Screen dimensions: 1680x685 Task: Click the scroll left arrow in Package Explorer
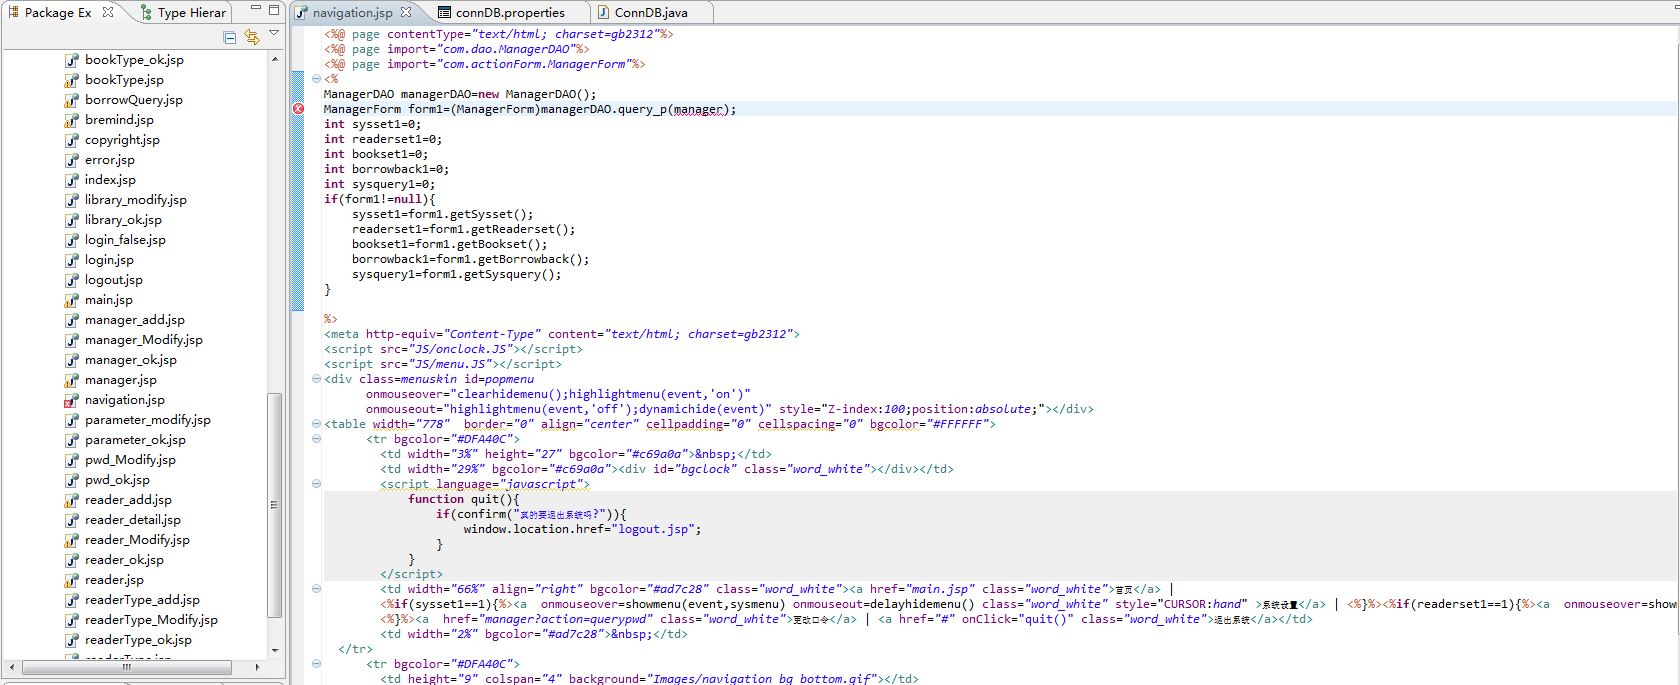pos(12,666)
